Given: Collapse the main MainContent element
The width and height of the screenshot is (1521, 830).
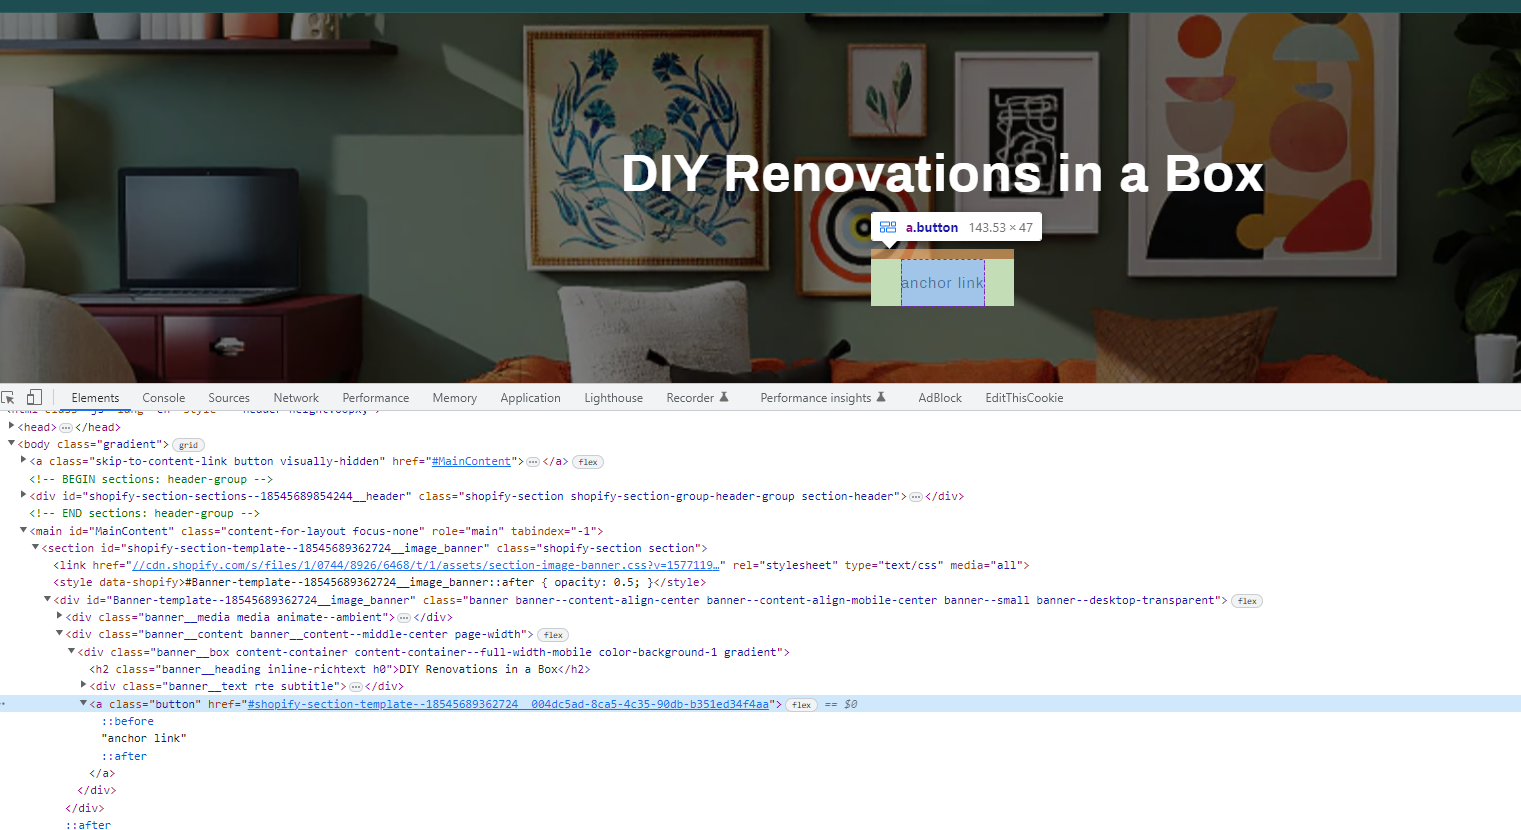Looking at the screenshot, I should 23,530.
